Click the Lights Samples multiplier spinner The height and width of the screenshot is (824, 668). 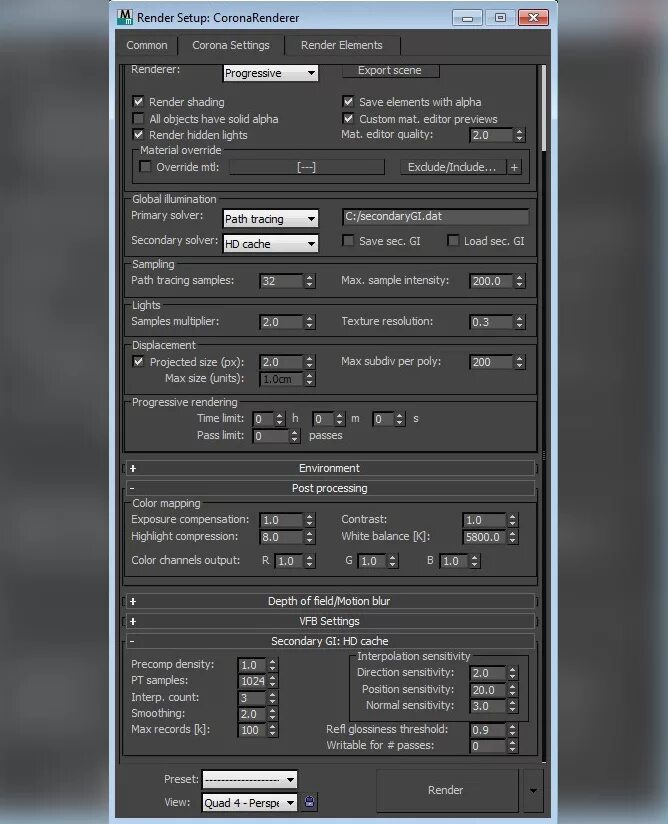[x=310, y=322]
